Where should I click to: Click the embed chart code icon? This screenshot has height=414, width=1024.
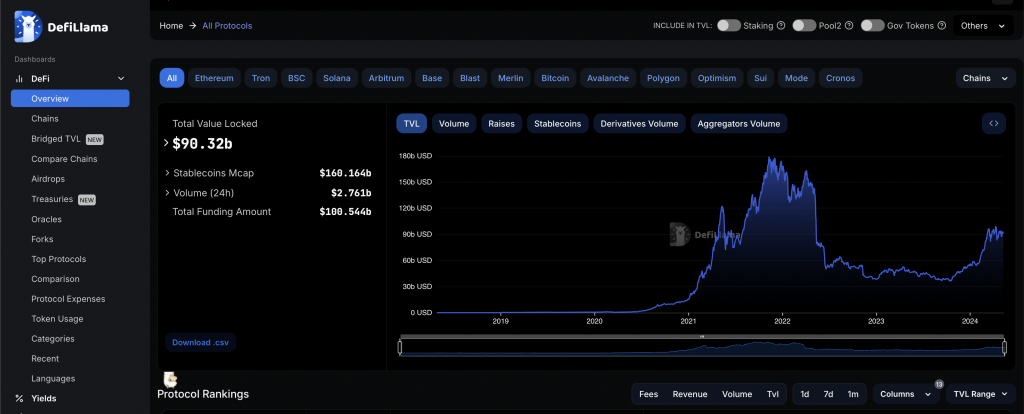(993, 123)
